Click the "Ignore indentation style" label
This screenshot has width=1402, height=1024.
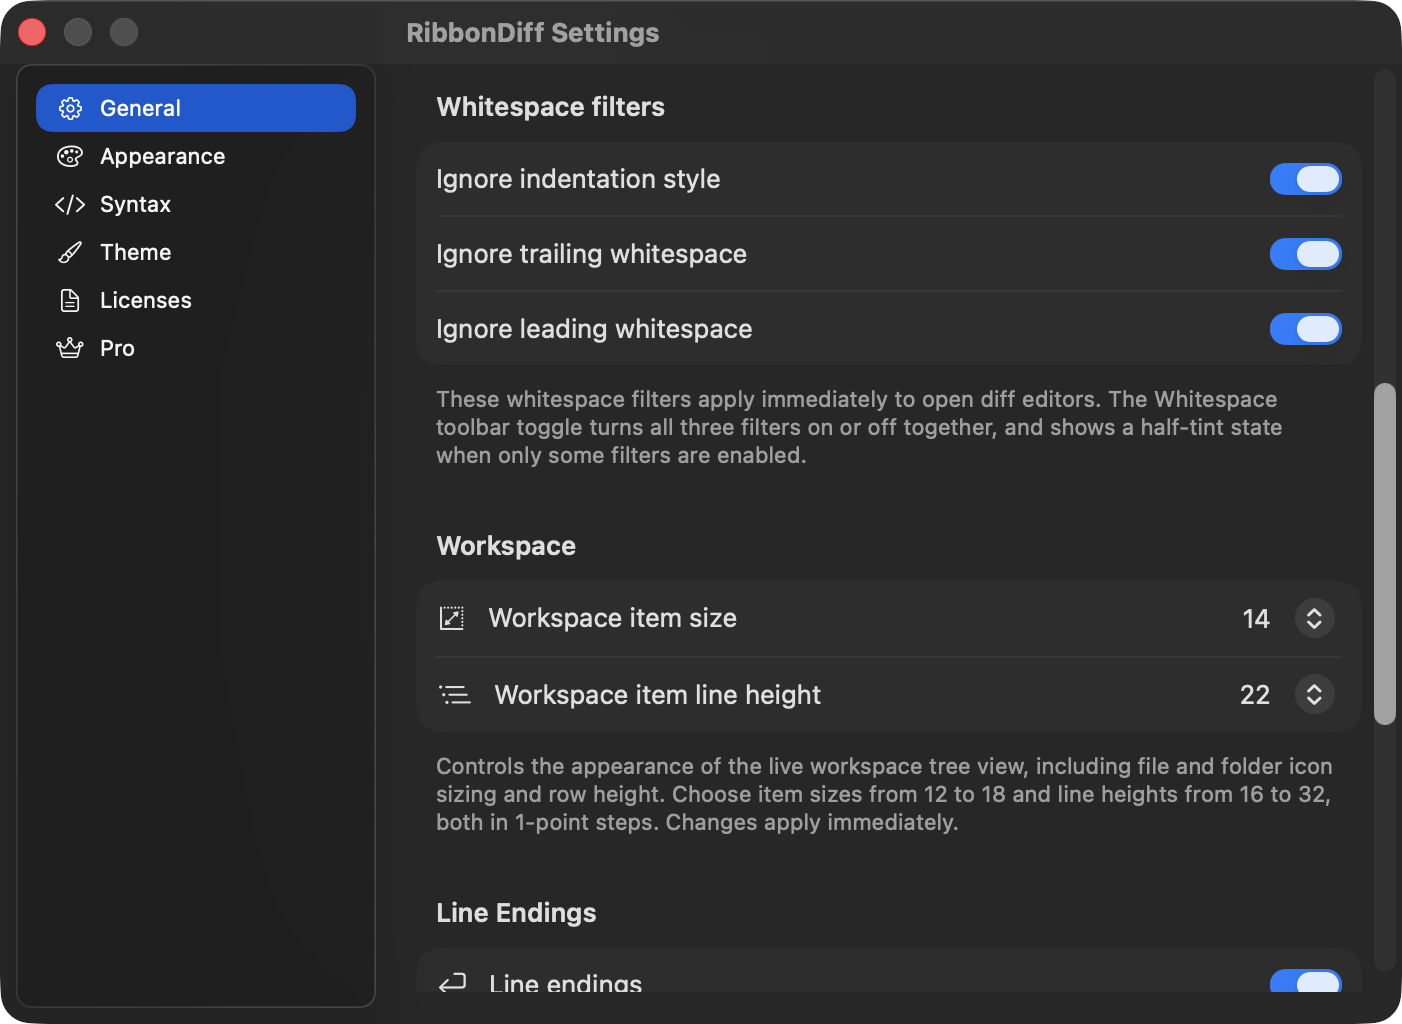tap(578, 179)
